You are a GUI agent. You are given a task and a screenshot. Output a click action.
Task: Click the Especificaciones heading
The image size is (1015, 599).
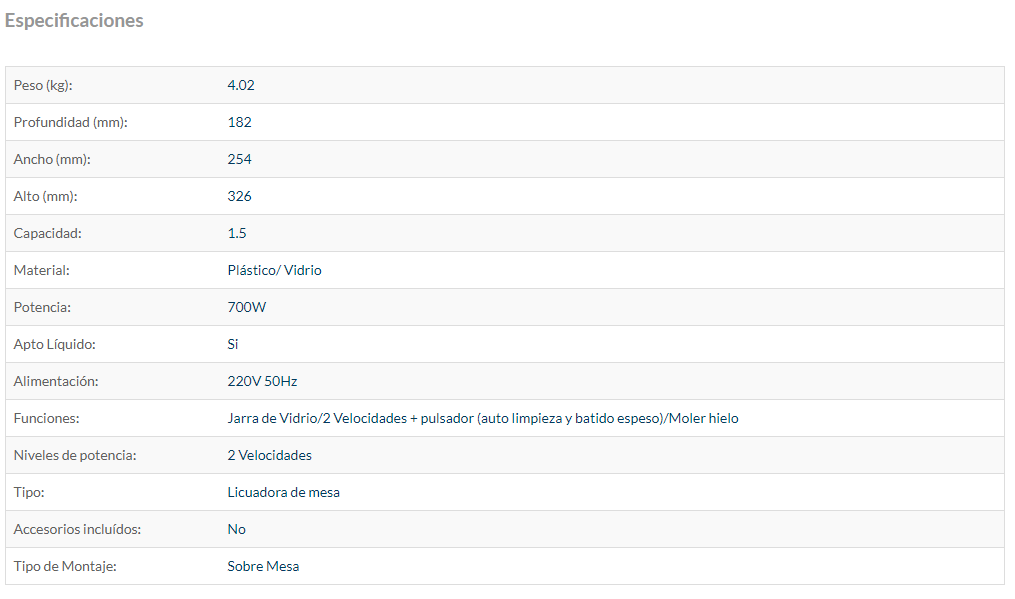74,21
